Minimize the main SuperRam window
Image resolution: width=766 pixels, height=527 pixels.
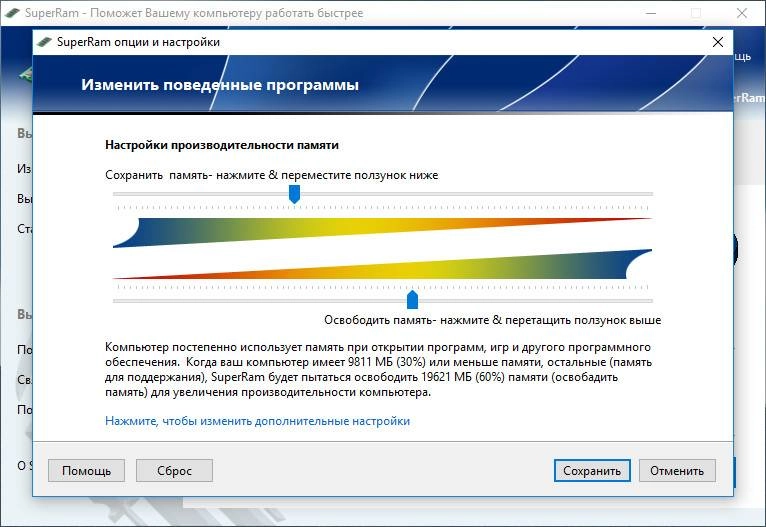(651, 13)
